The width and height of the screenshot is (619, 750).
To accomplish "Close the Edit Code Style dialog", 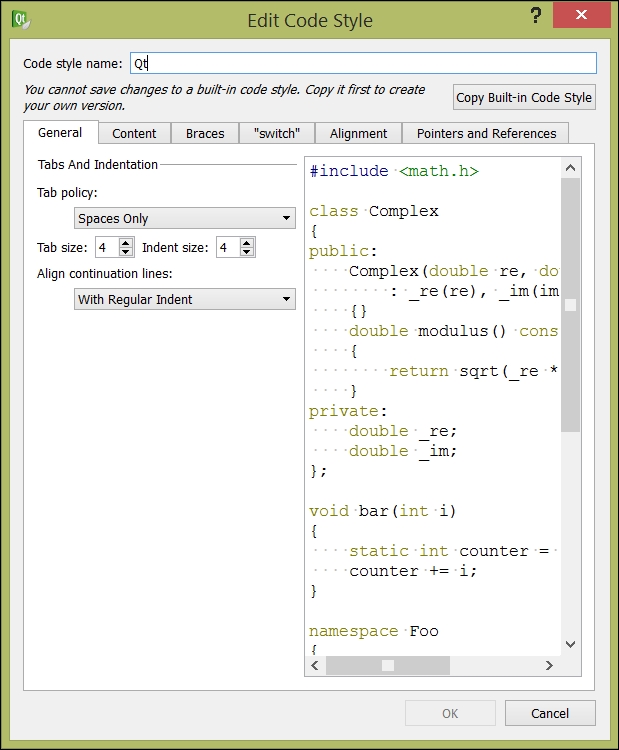I will [581, 15].
